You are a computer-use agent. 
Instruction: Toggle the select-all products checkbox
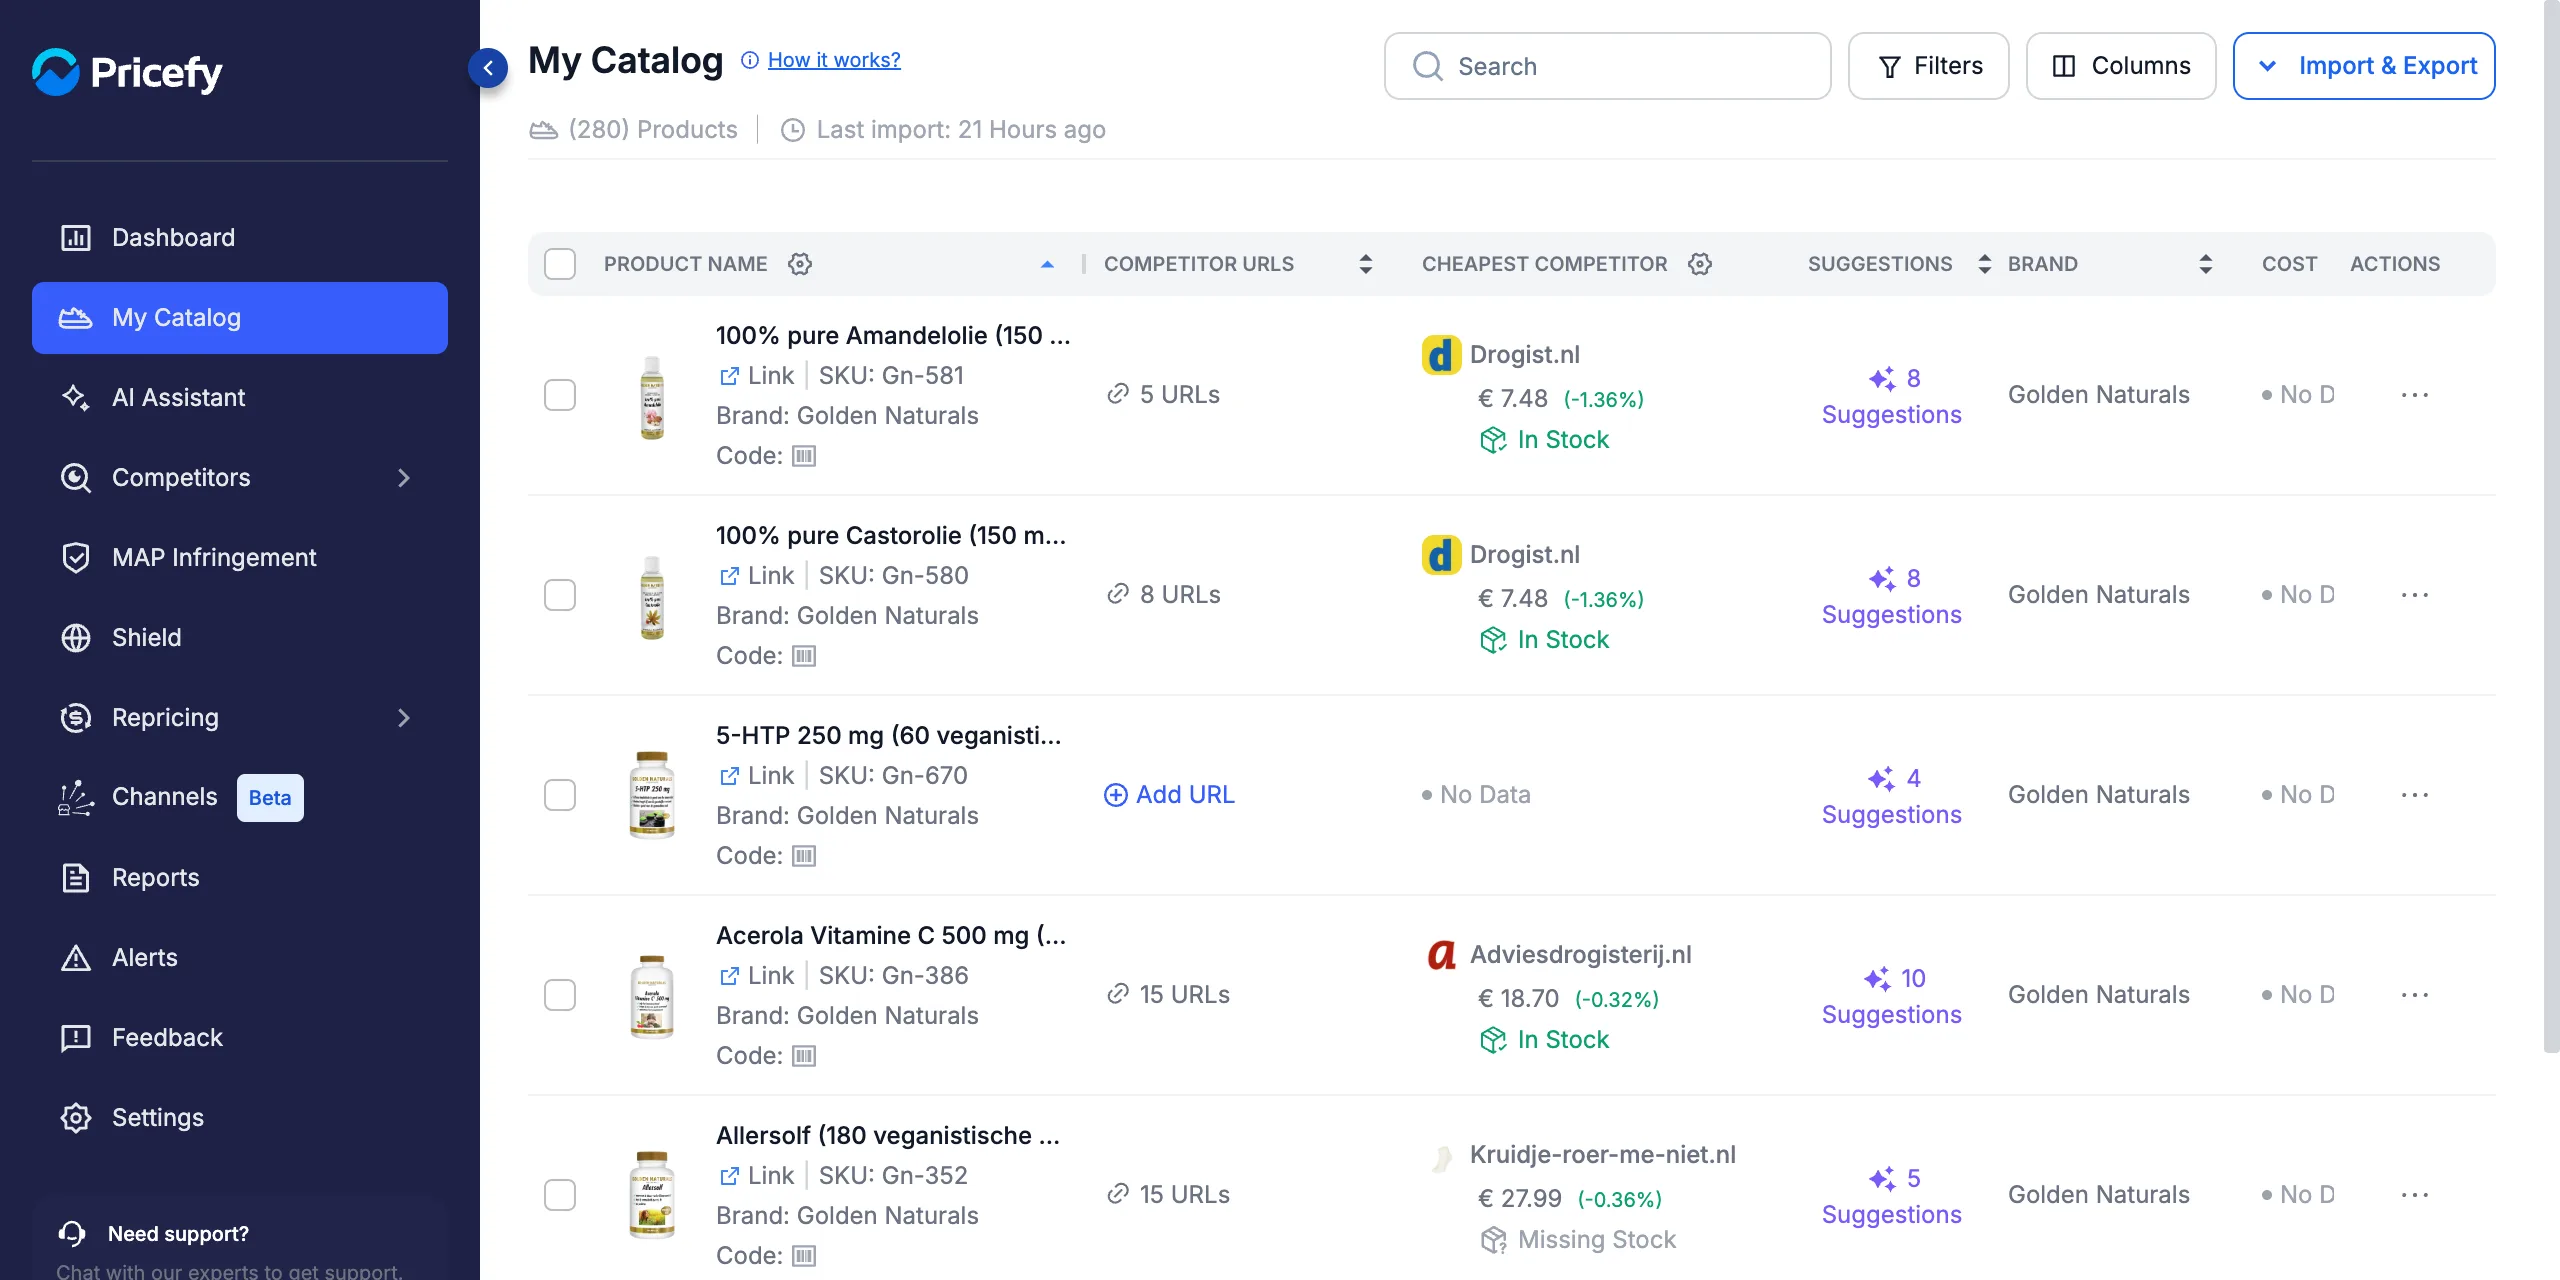560,264
